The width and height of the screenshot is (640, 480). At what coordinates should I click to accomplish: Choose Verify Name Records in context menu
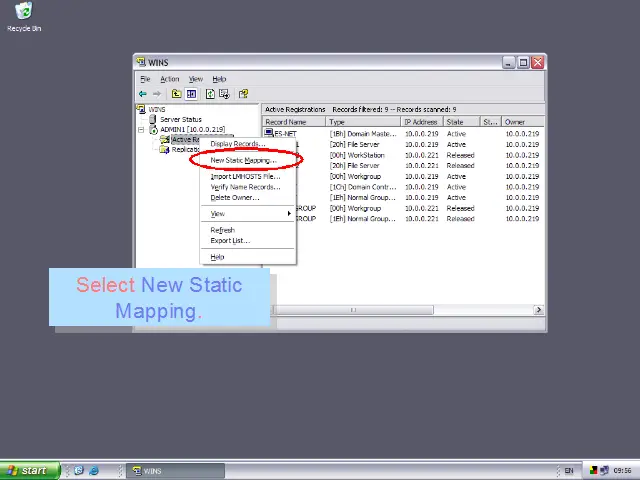(x=248, y=187)
